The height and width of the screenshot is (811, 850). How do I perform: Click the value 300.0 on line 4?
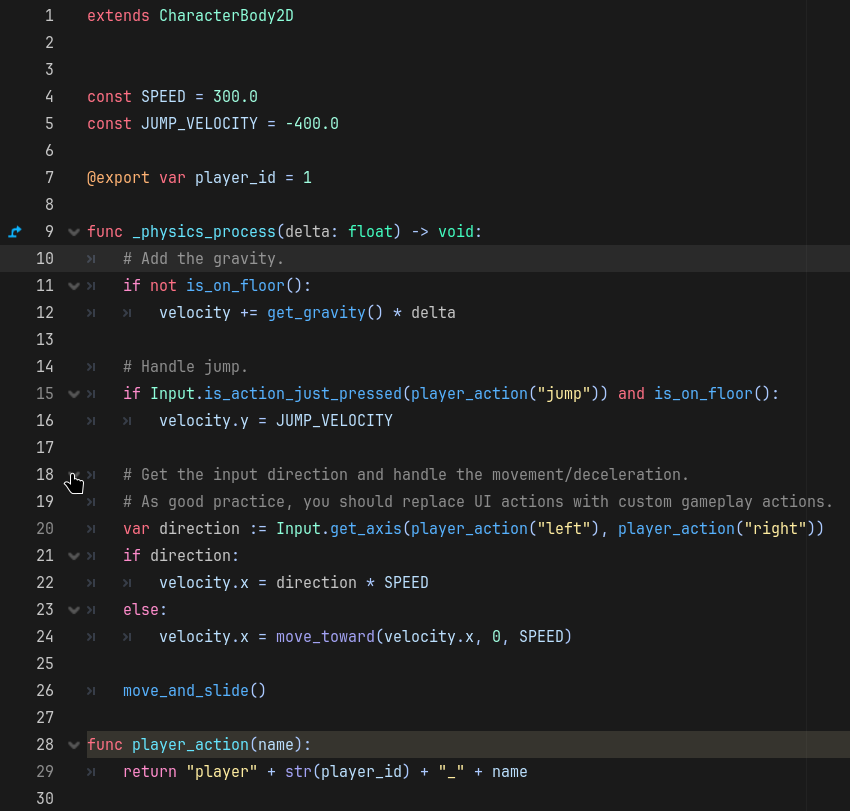click(x=235, y=96)
